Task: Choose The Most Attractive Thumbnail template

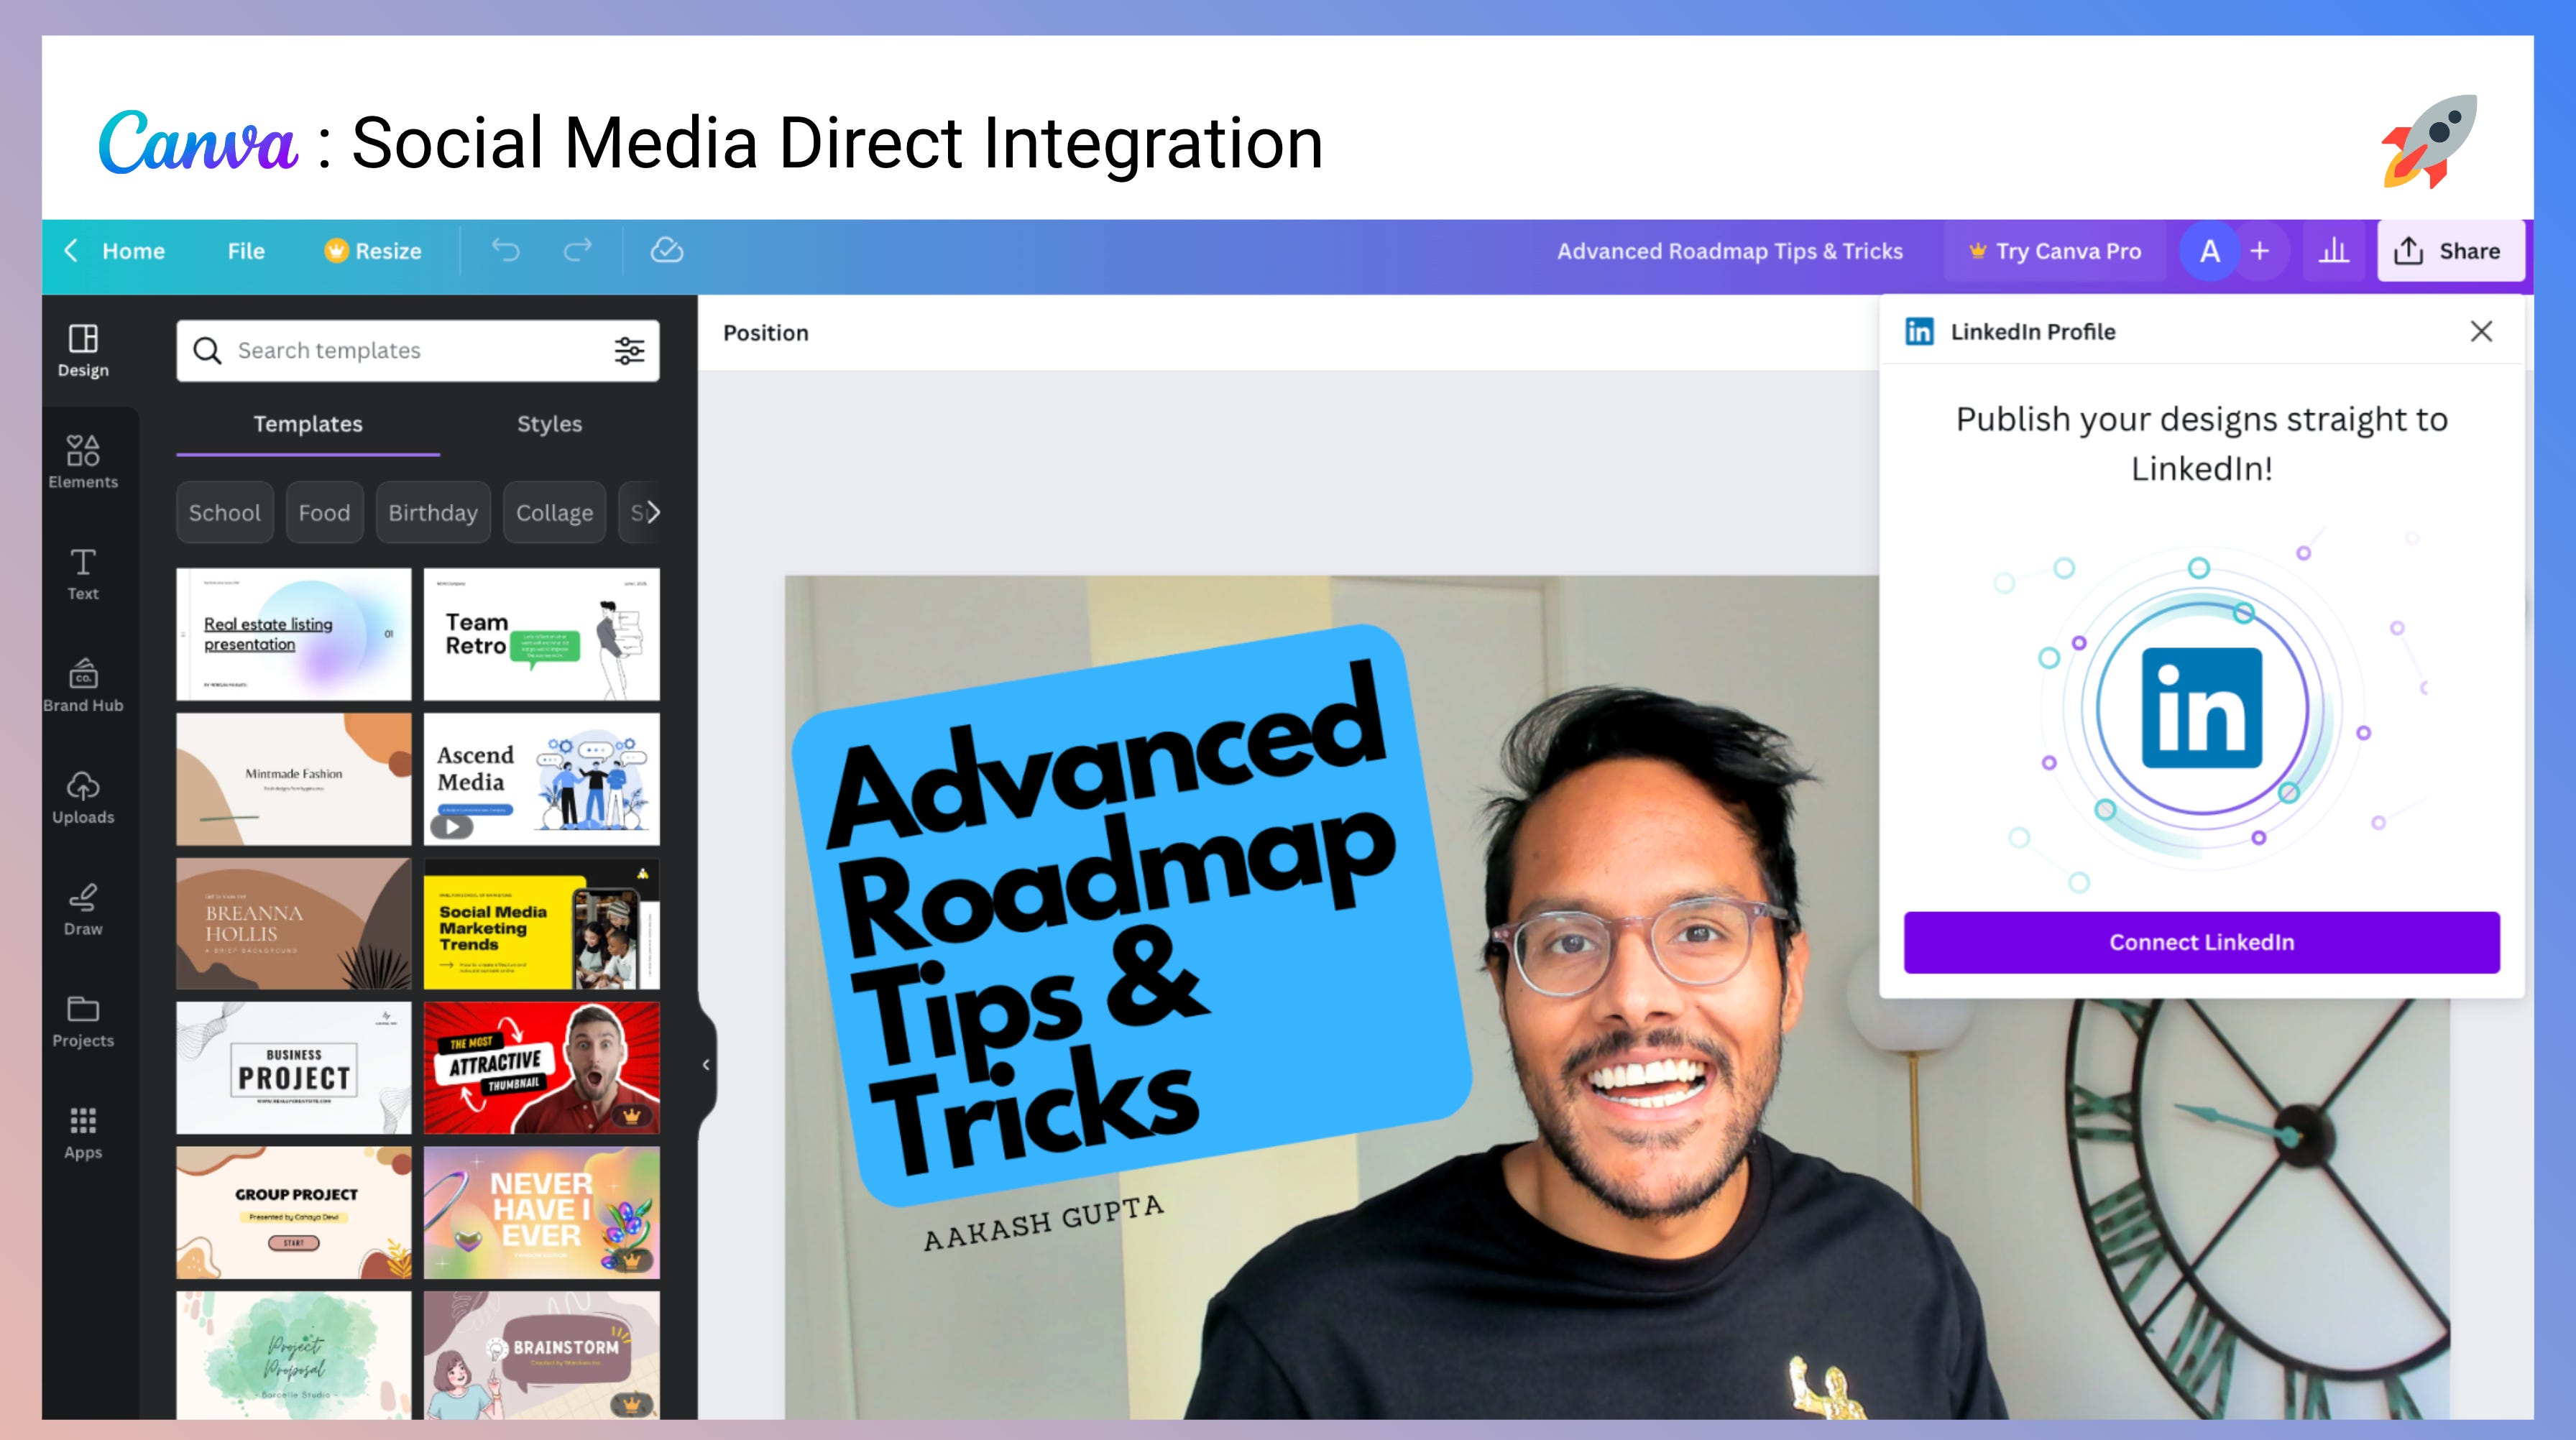Action: [542, 1068]
